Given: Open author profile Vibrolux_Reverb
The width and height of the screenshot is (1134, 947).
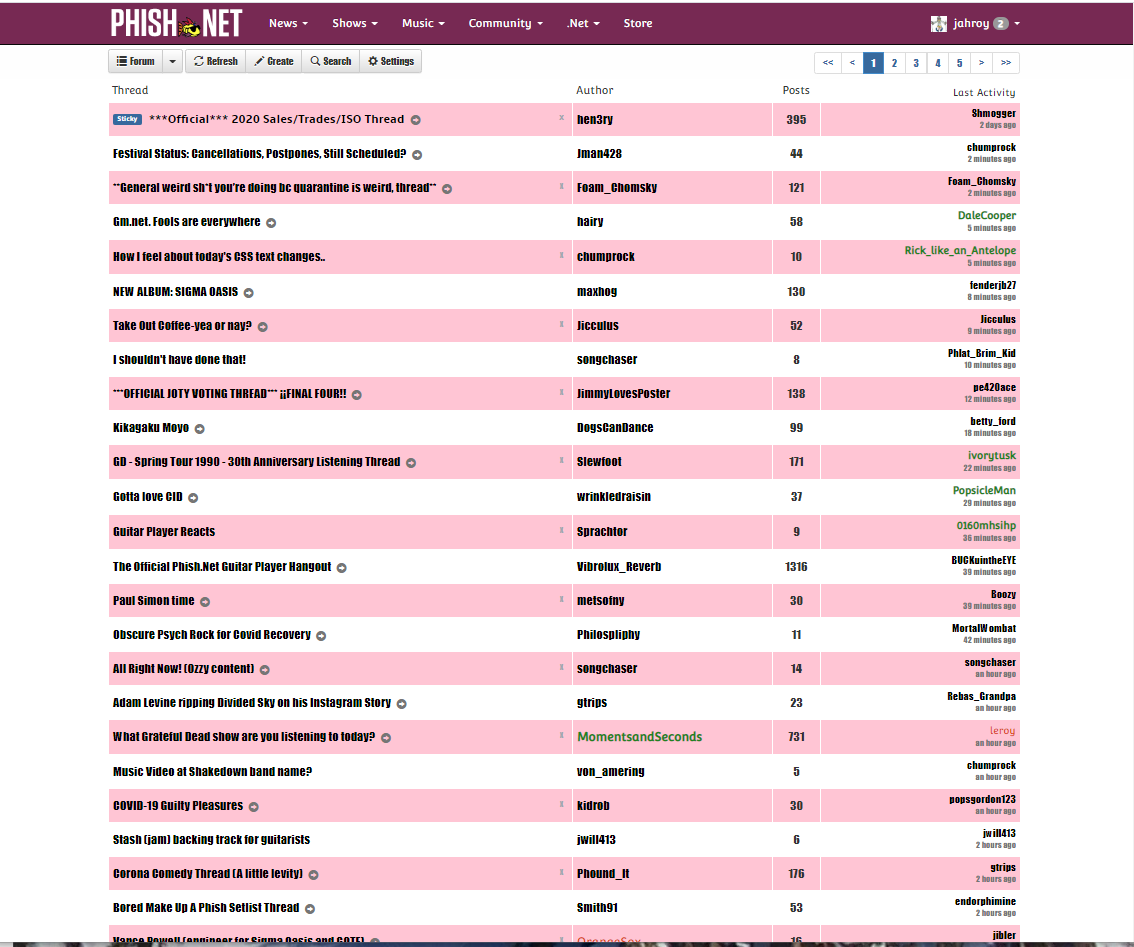Looking at the screenshot, I should pos(619,567).
